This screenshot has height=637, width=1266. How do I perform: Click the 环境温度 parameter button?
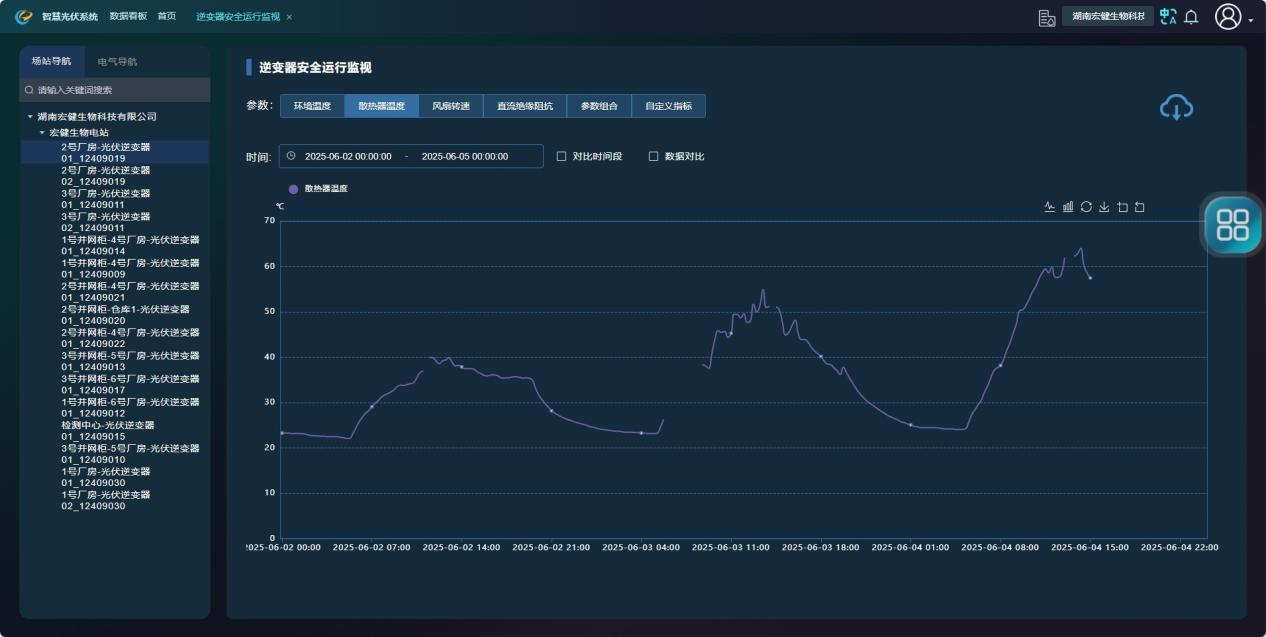312,106
